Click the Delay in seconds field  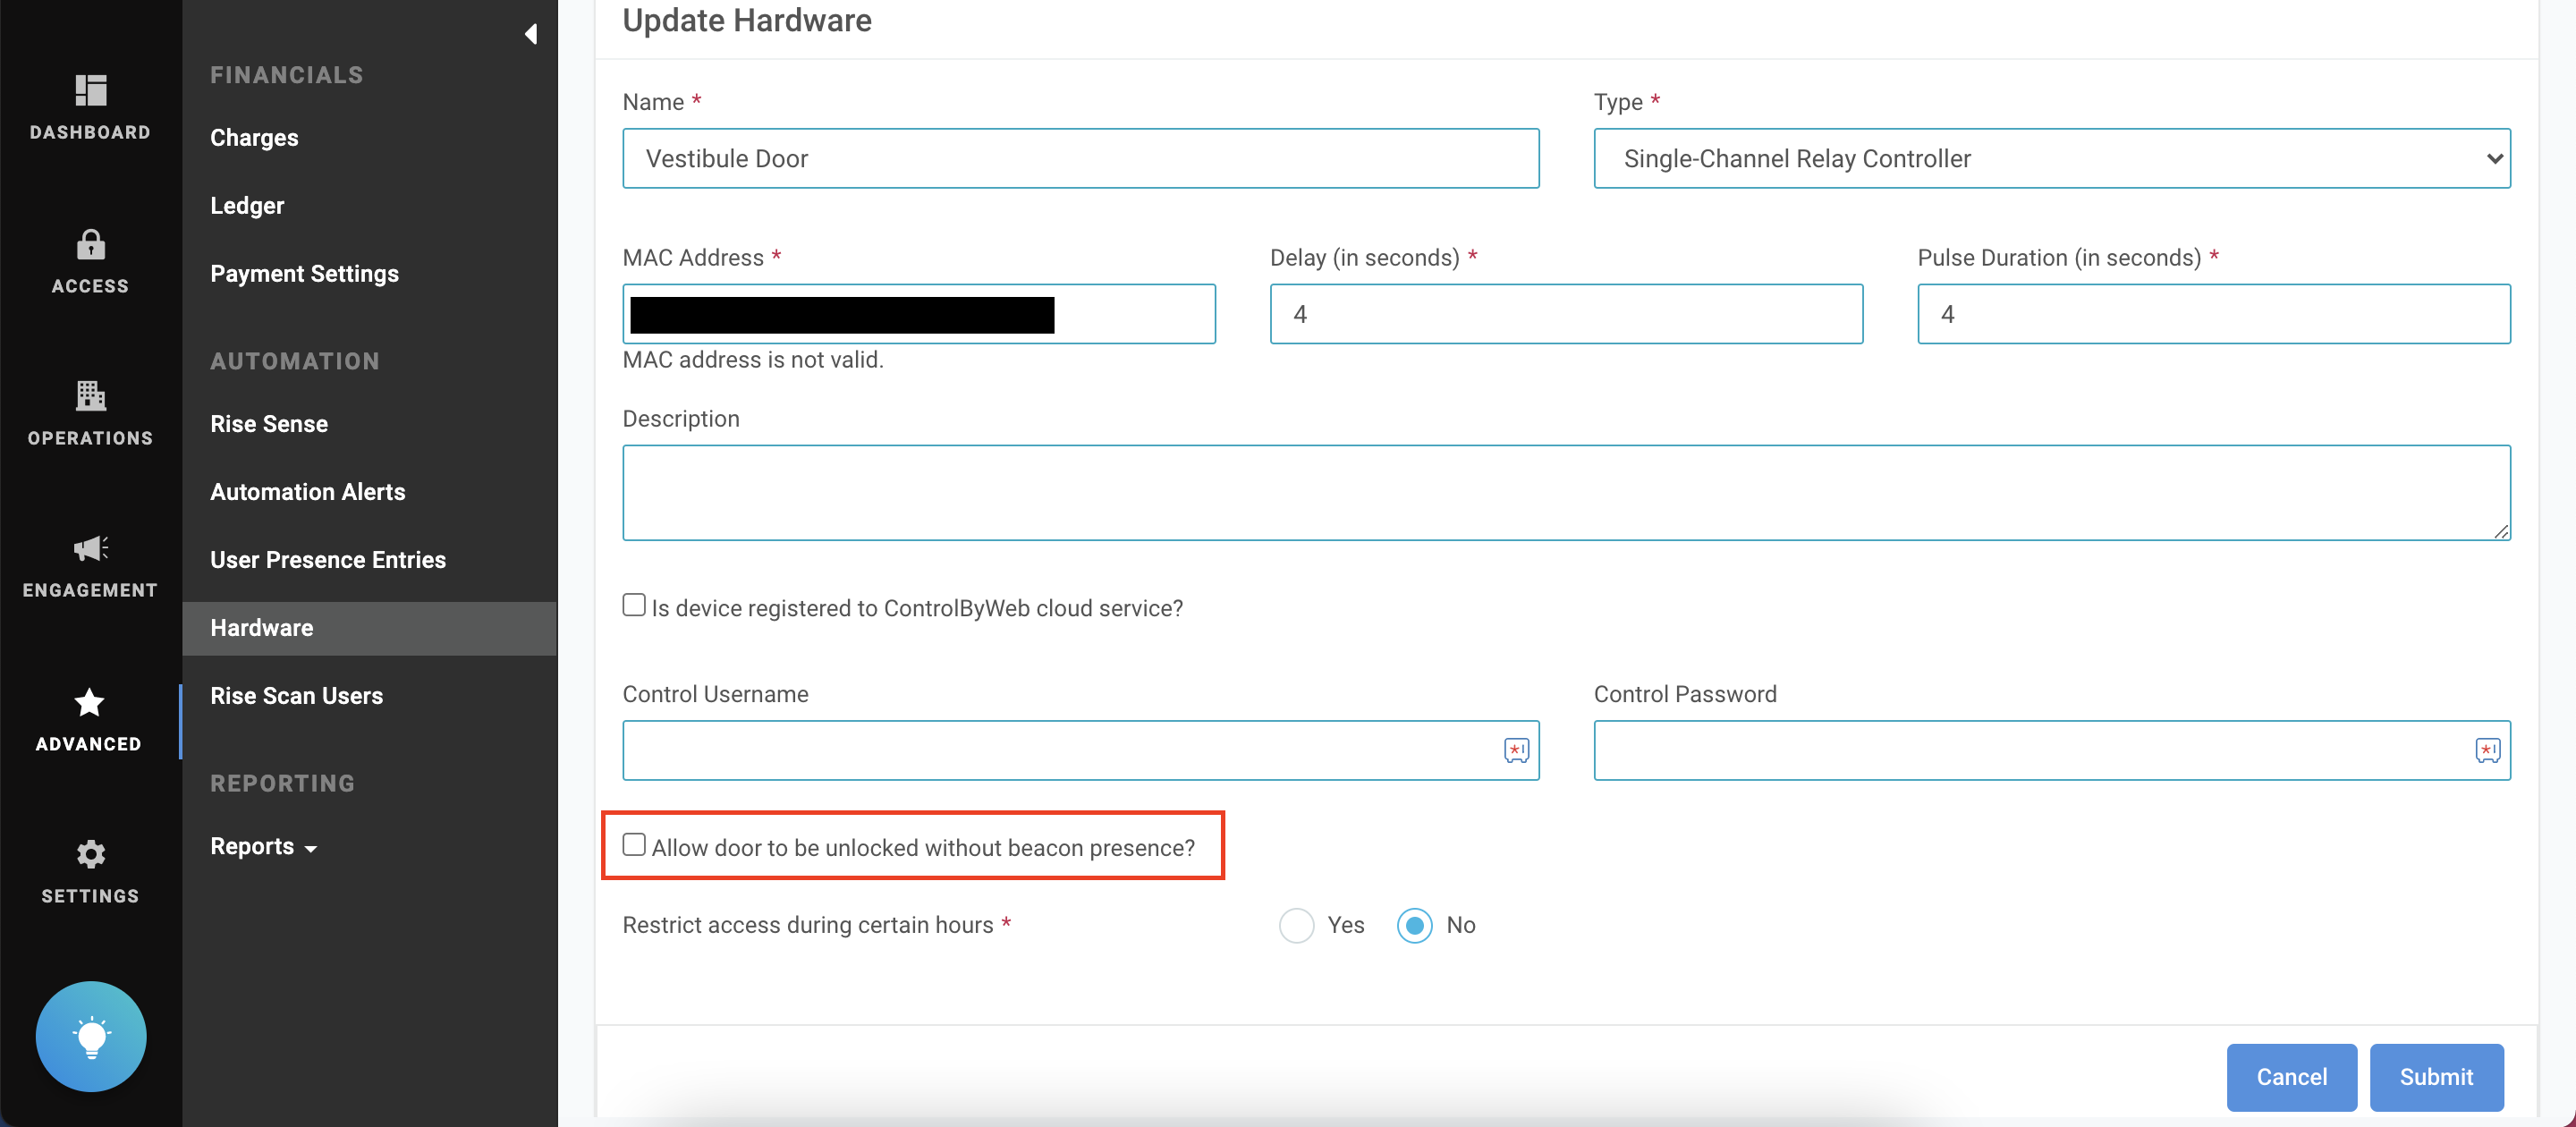click(x=1566, y=314)
